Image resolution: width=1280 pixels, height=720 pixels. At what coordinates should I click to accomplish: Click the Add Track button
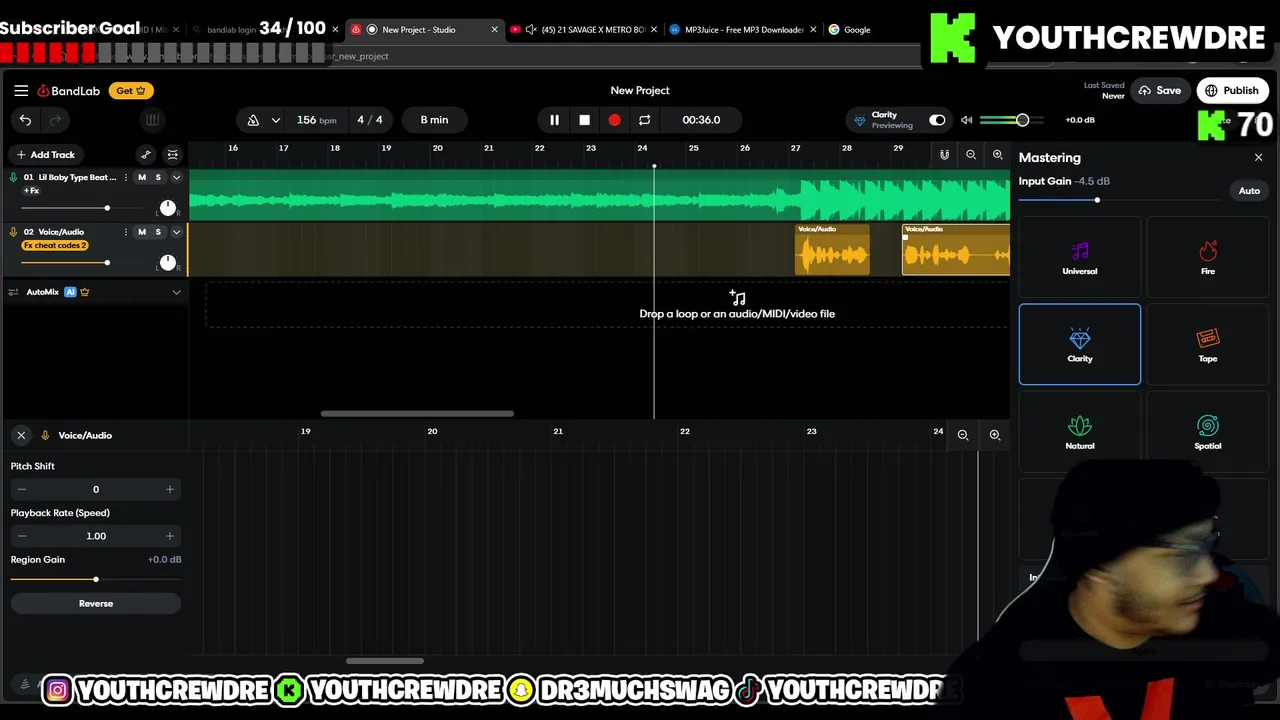[x=45, y=155]
